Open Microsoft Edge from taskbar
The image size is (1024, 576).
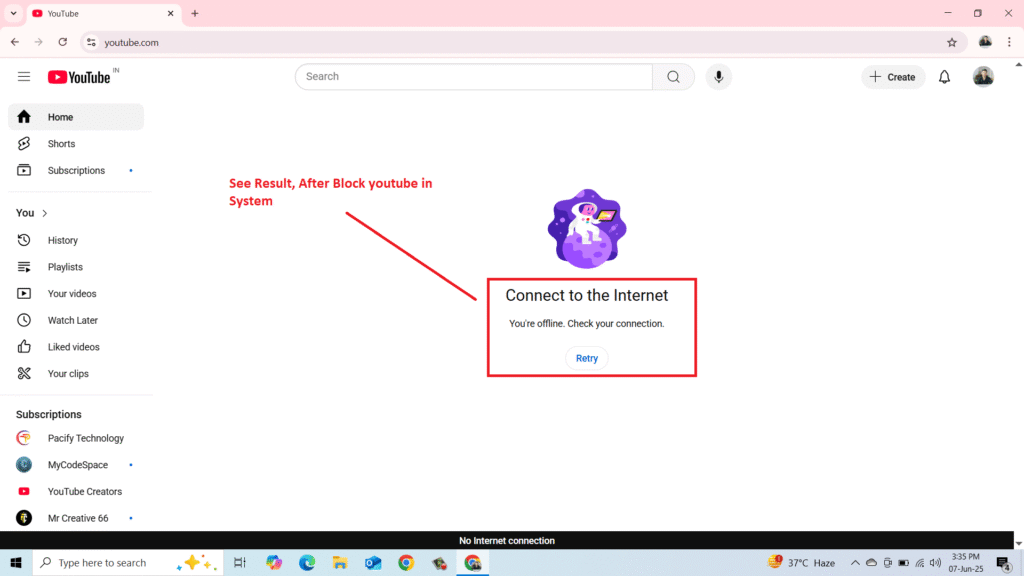point(307,562)
